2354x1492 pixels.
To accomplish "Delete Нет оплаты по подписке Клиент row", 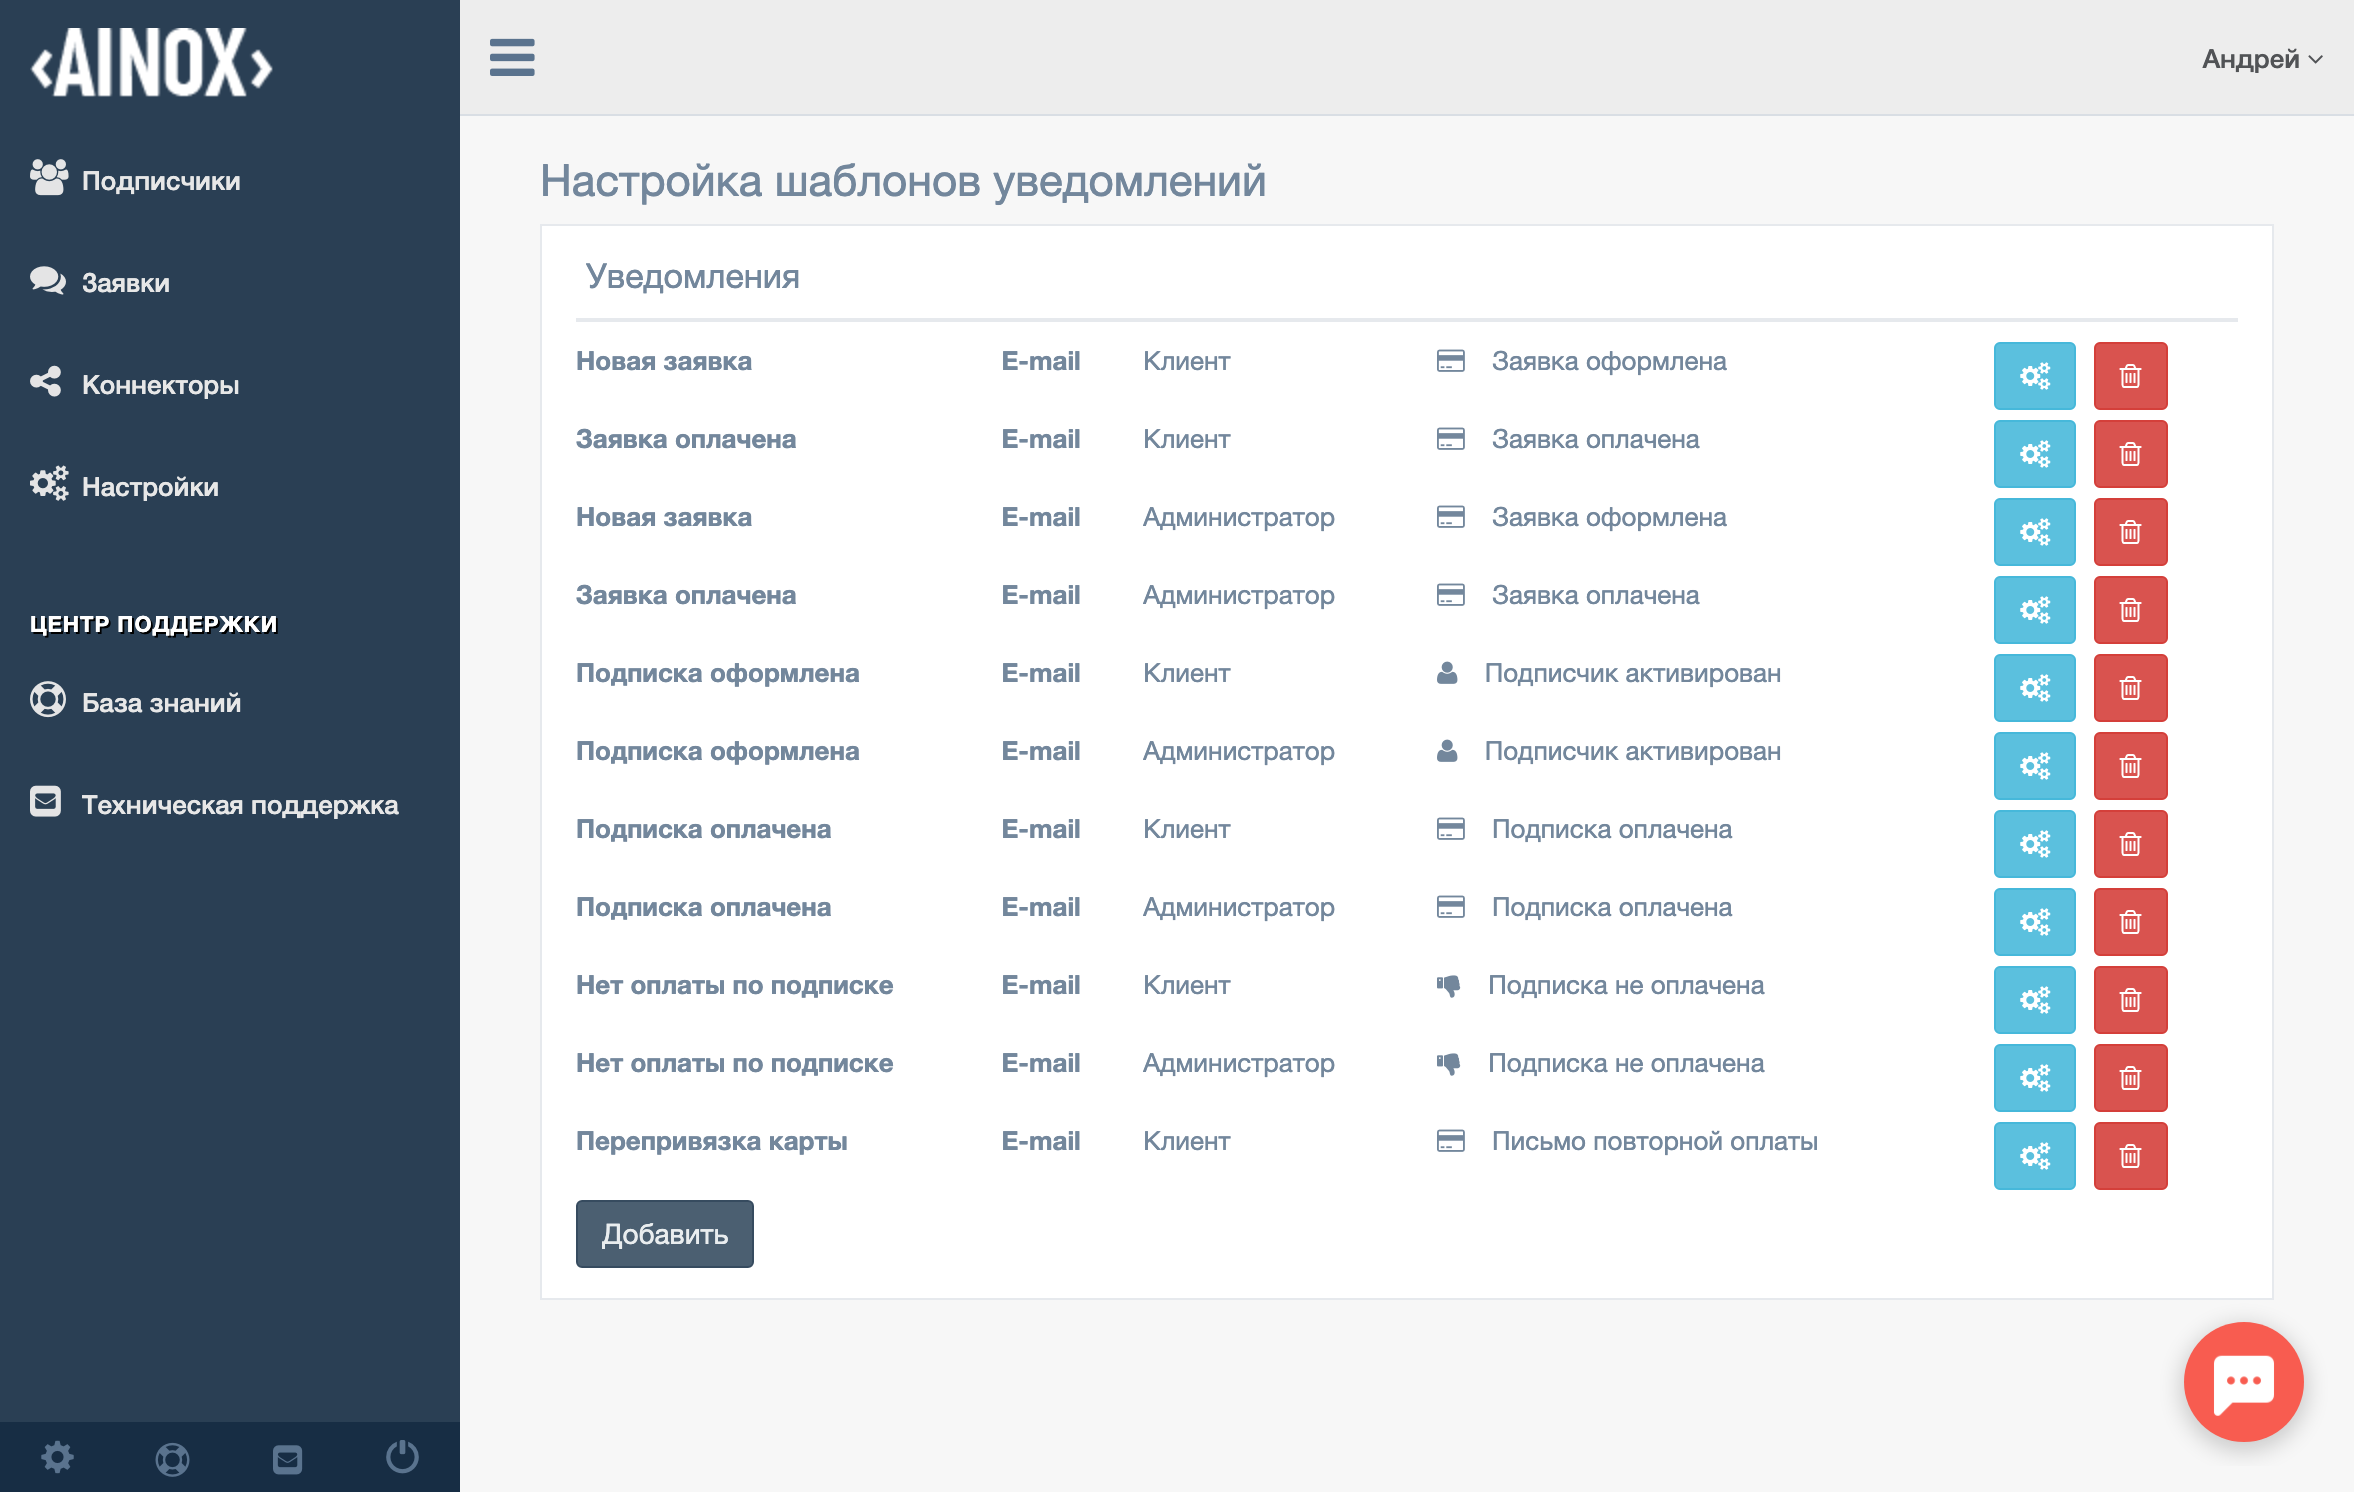I will point(2130,1000).
